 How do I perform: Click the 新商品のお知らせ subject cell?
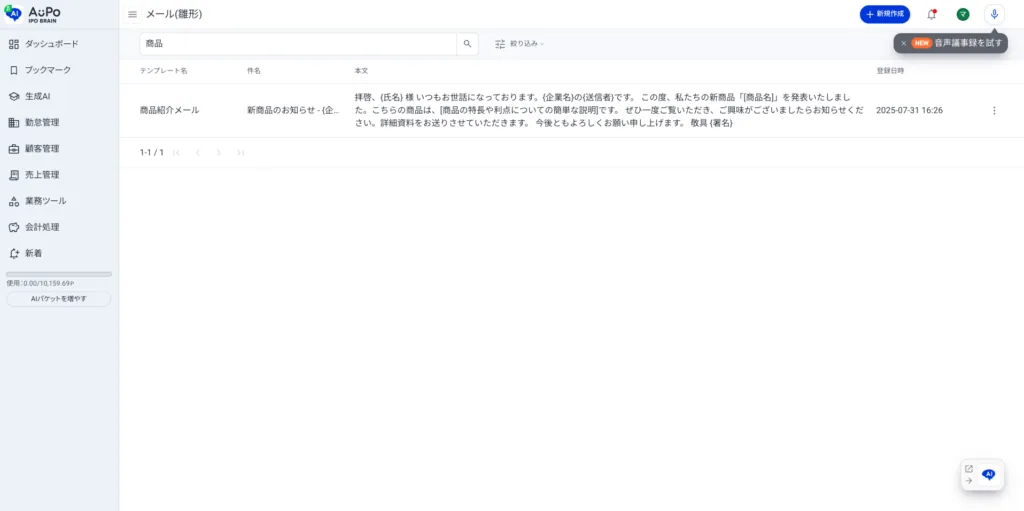pyautogui.click(x=293, y=110)
